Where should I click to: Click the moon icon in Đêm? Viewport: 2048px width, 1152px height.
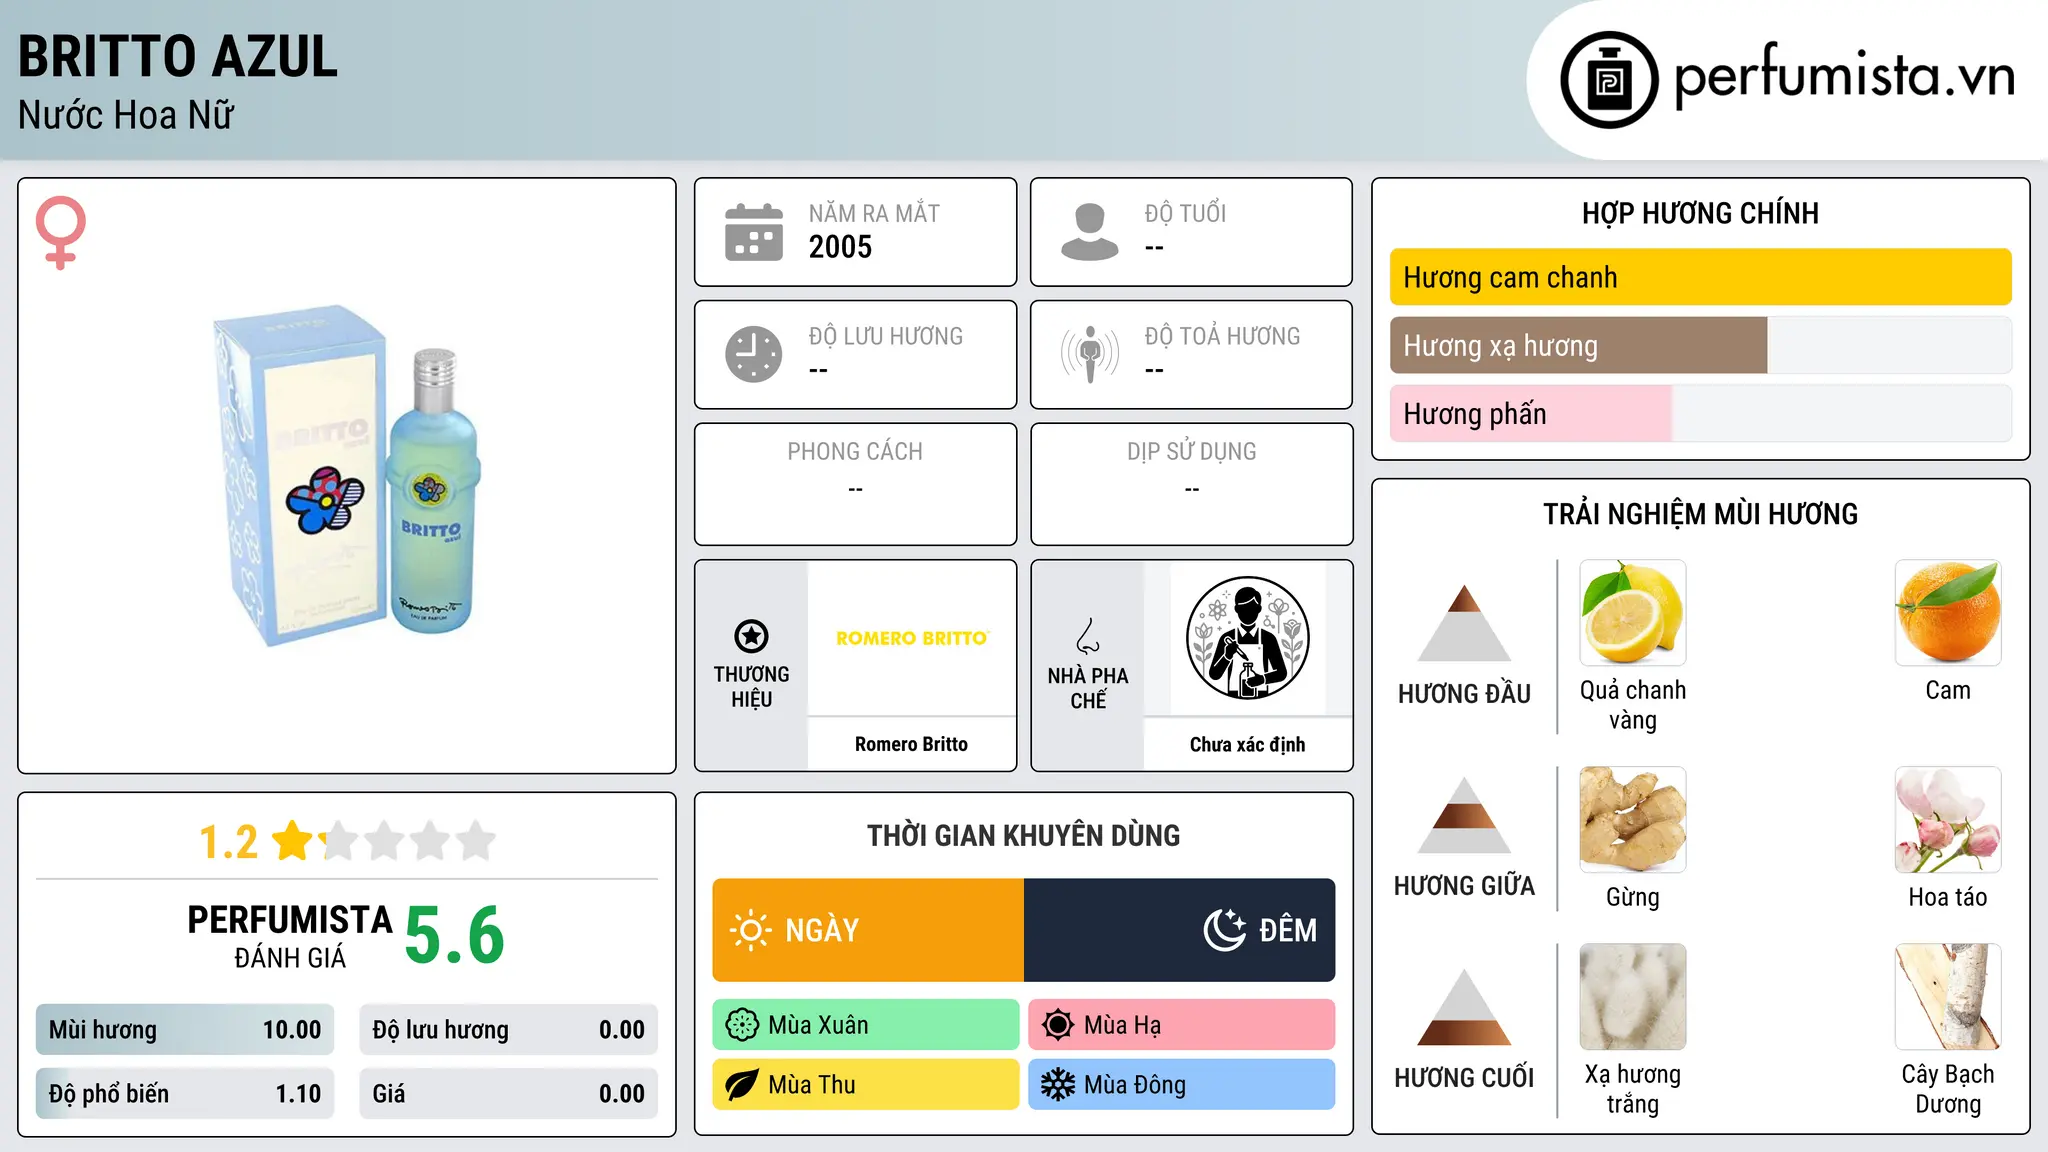click(1225, 930)
